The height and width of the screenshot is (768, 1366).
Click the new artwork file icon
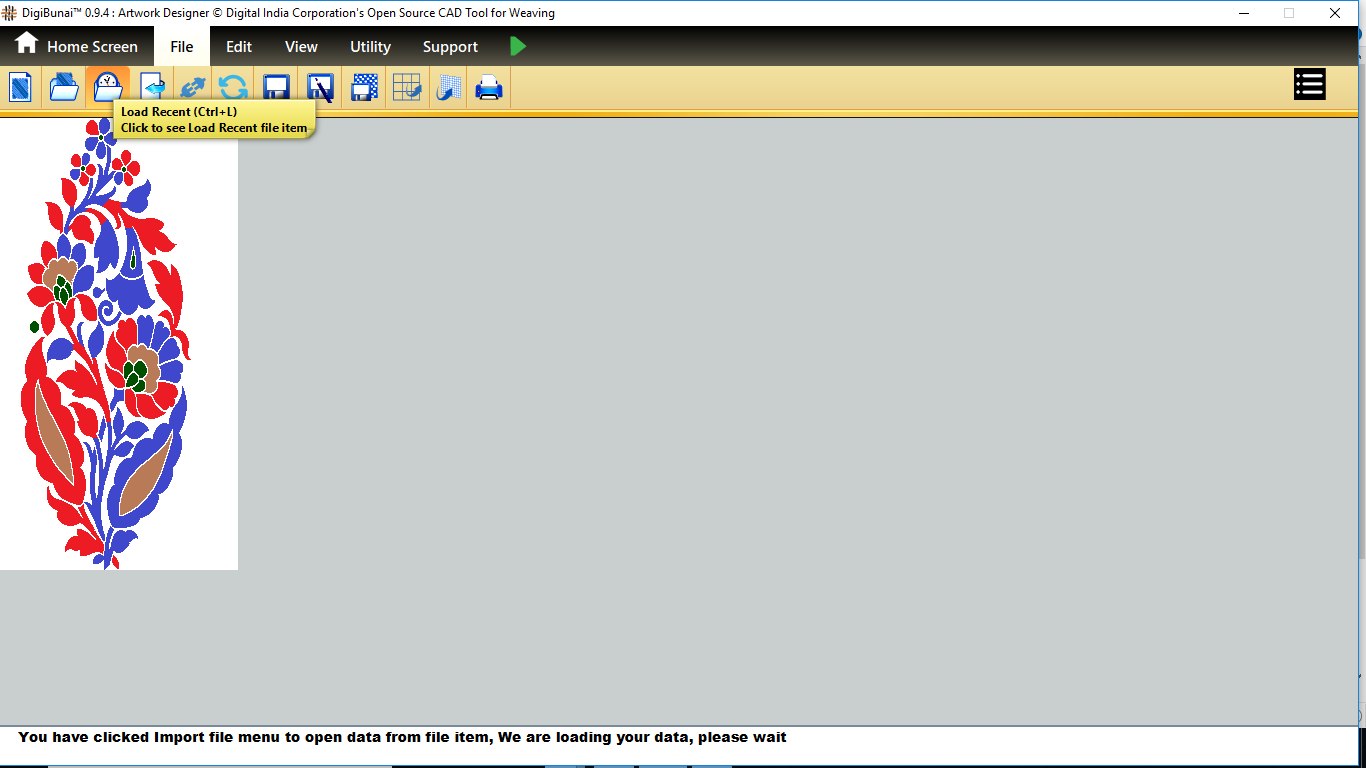[x=20, y=87]
